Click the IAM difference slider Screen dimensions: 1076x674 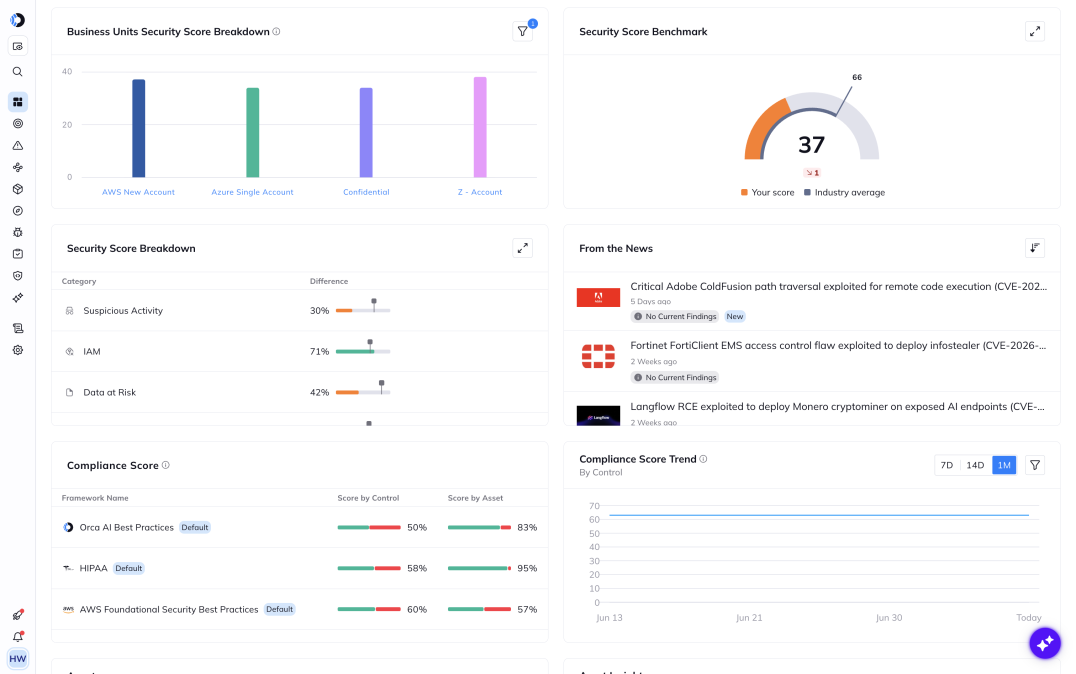point(363,349)
